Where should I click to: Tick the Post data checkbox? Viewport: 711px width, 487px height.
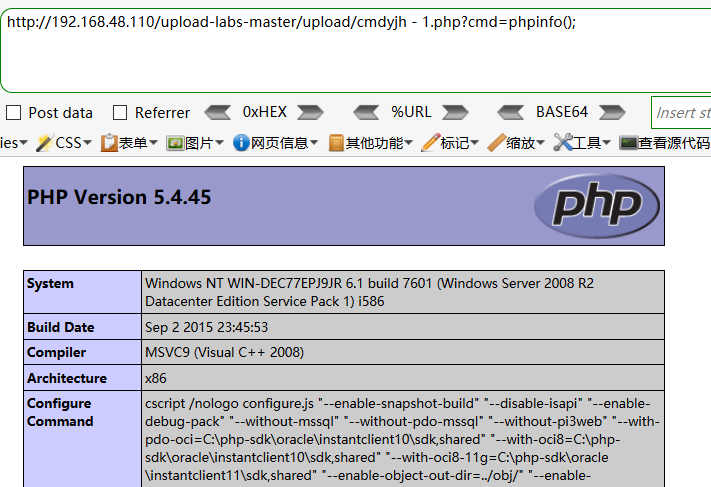pyautogui.click(x=13, y=112)
